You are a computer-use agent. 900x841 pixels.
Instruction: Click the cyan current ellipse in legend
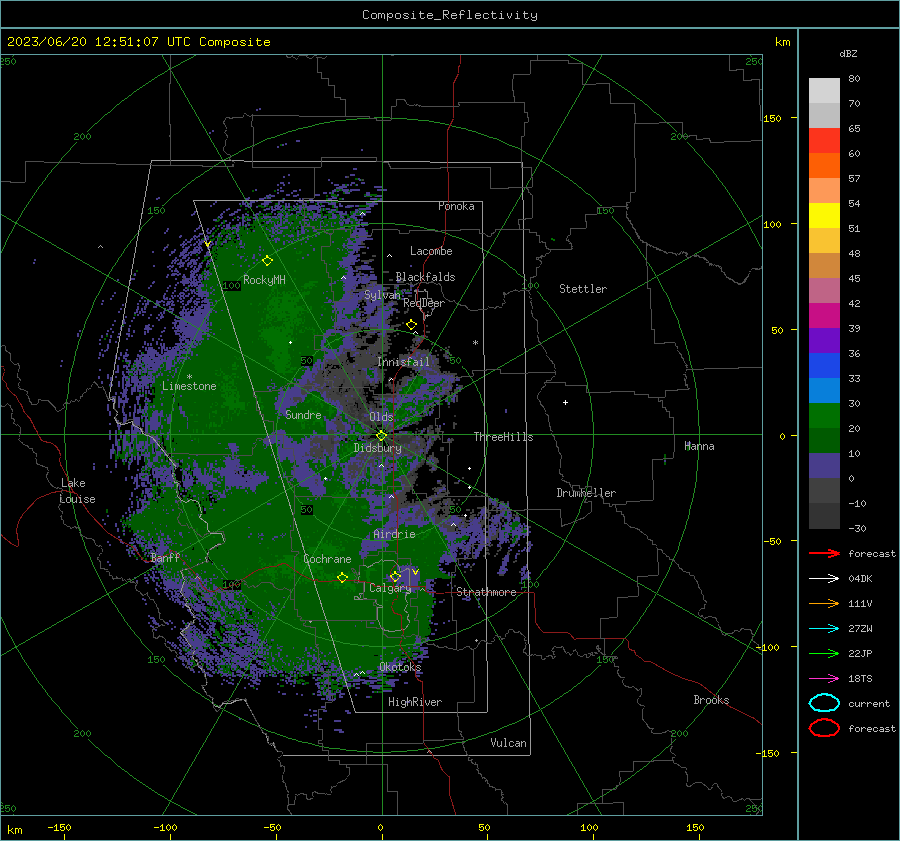pyautogui.click(x=824, y=703)
